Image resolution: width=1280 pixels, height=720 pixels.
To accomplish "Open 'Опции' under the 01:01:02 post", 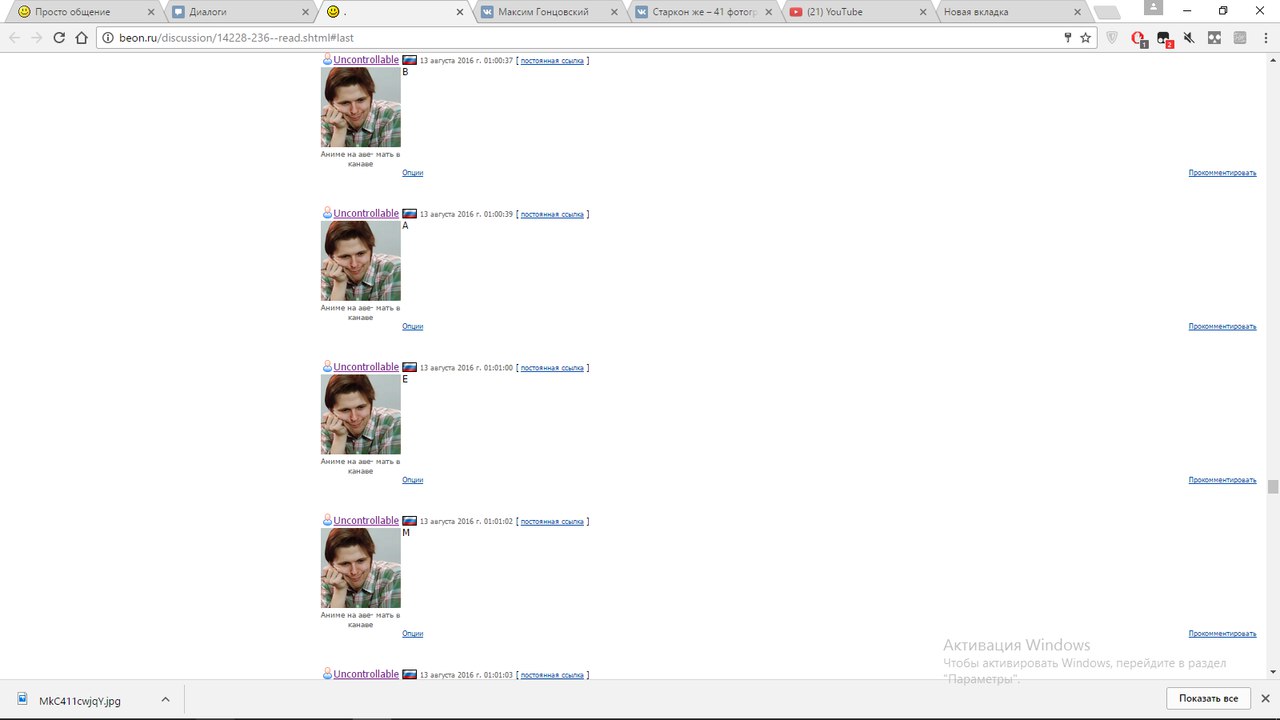I will click(x=413, y=634).
